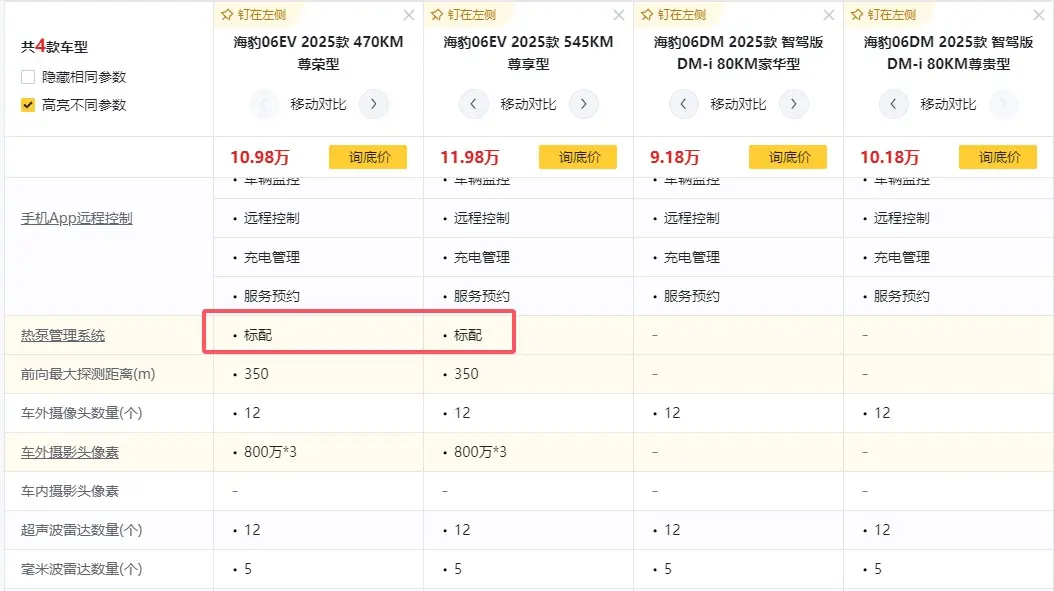Screen dimensions: 1054x591
Task: Click 询底价 for the 11.98万 model
Action: (578, 157)
